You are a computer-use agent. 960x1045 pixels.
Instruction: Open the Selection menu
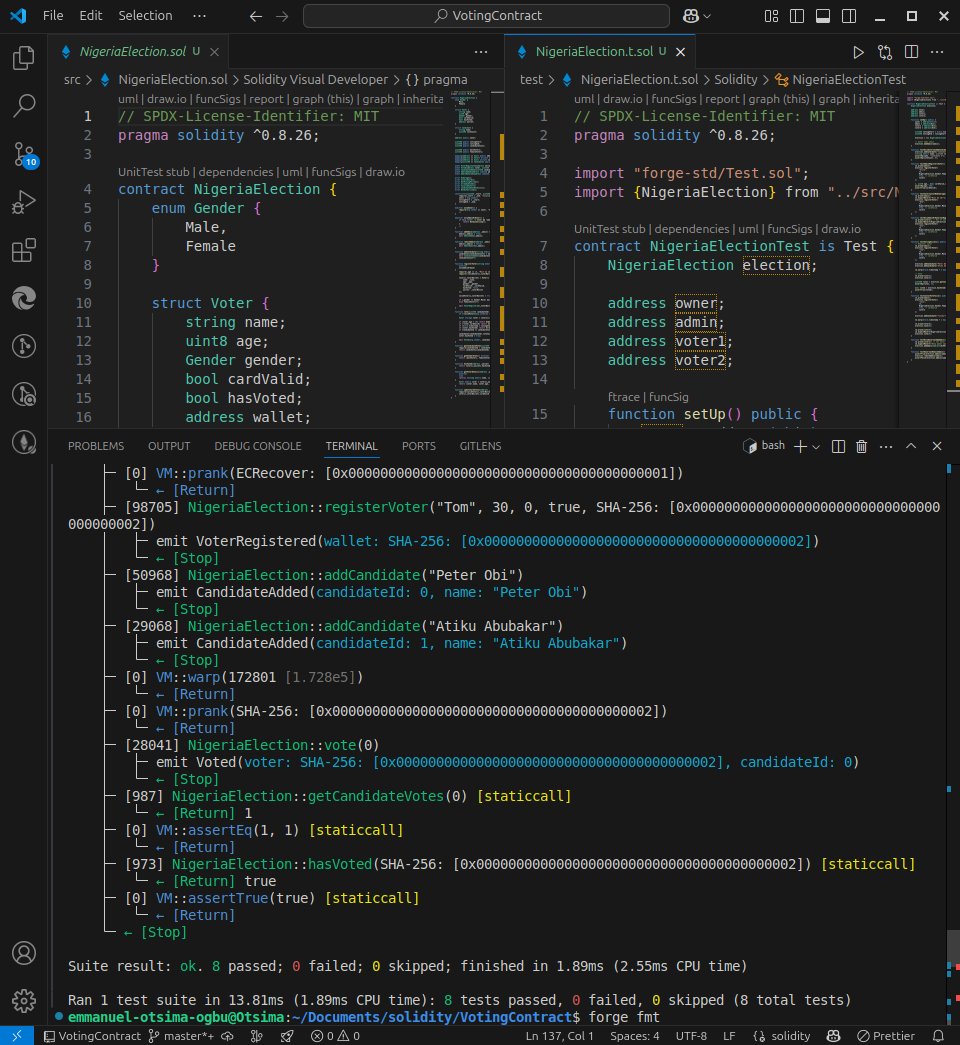pyautogui.click(x=145, y=15)
